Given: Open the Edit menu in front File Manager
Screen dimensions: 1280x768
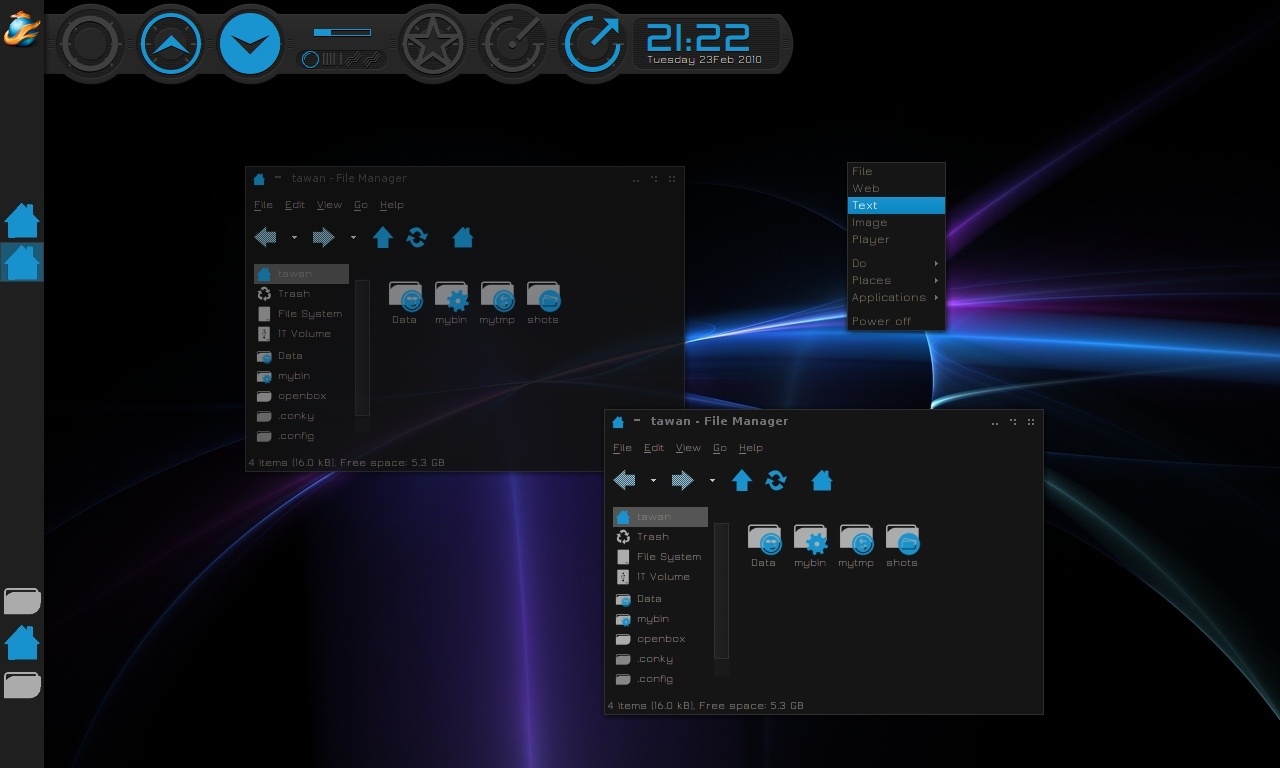Looking at the screenshot, I should [x=654, y=448].
